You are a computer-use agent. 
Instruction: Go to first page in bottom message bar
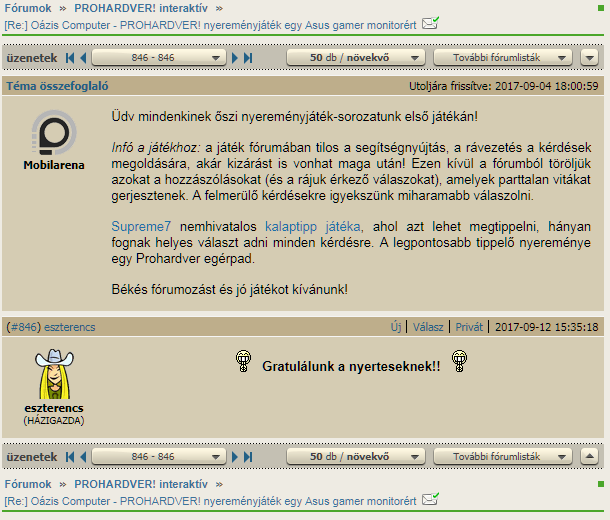pyautogui.click(x=70, y=457)
